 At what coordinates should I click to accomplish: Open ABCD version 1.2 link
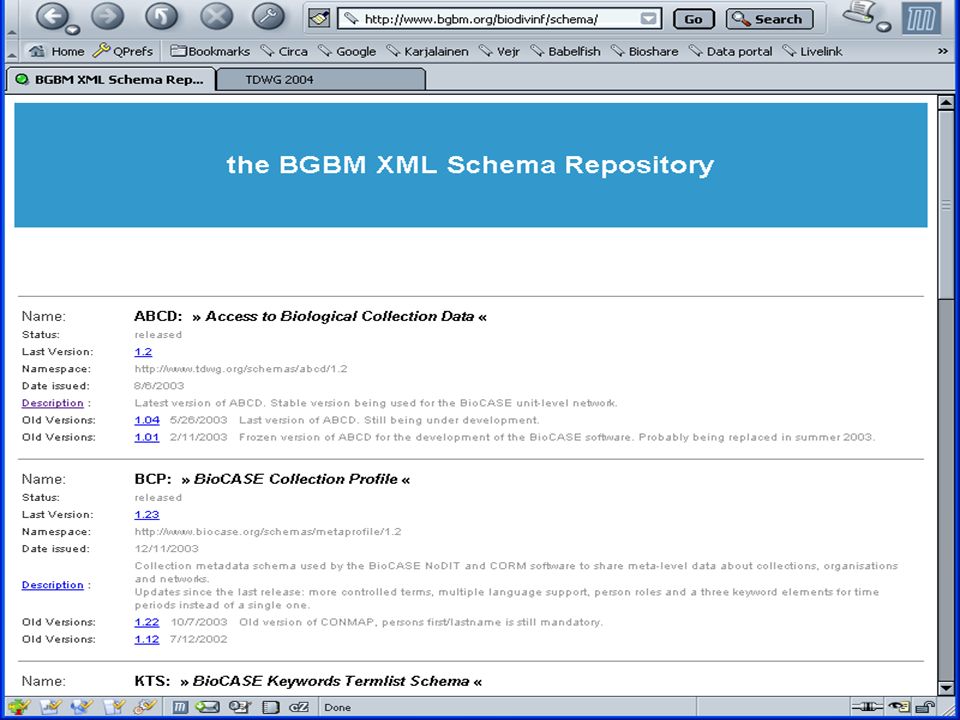tap(143, 352)
